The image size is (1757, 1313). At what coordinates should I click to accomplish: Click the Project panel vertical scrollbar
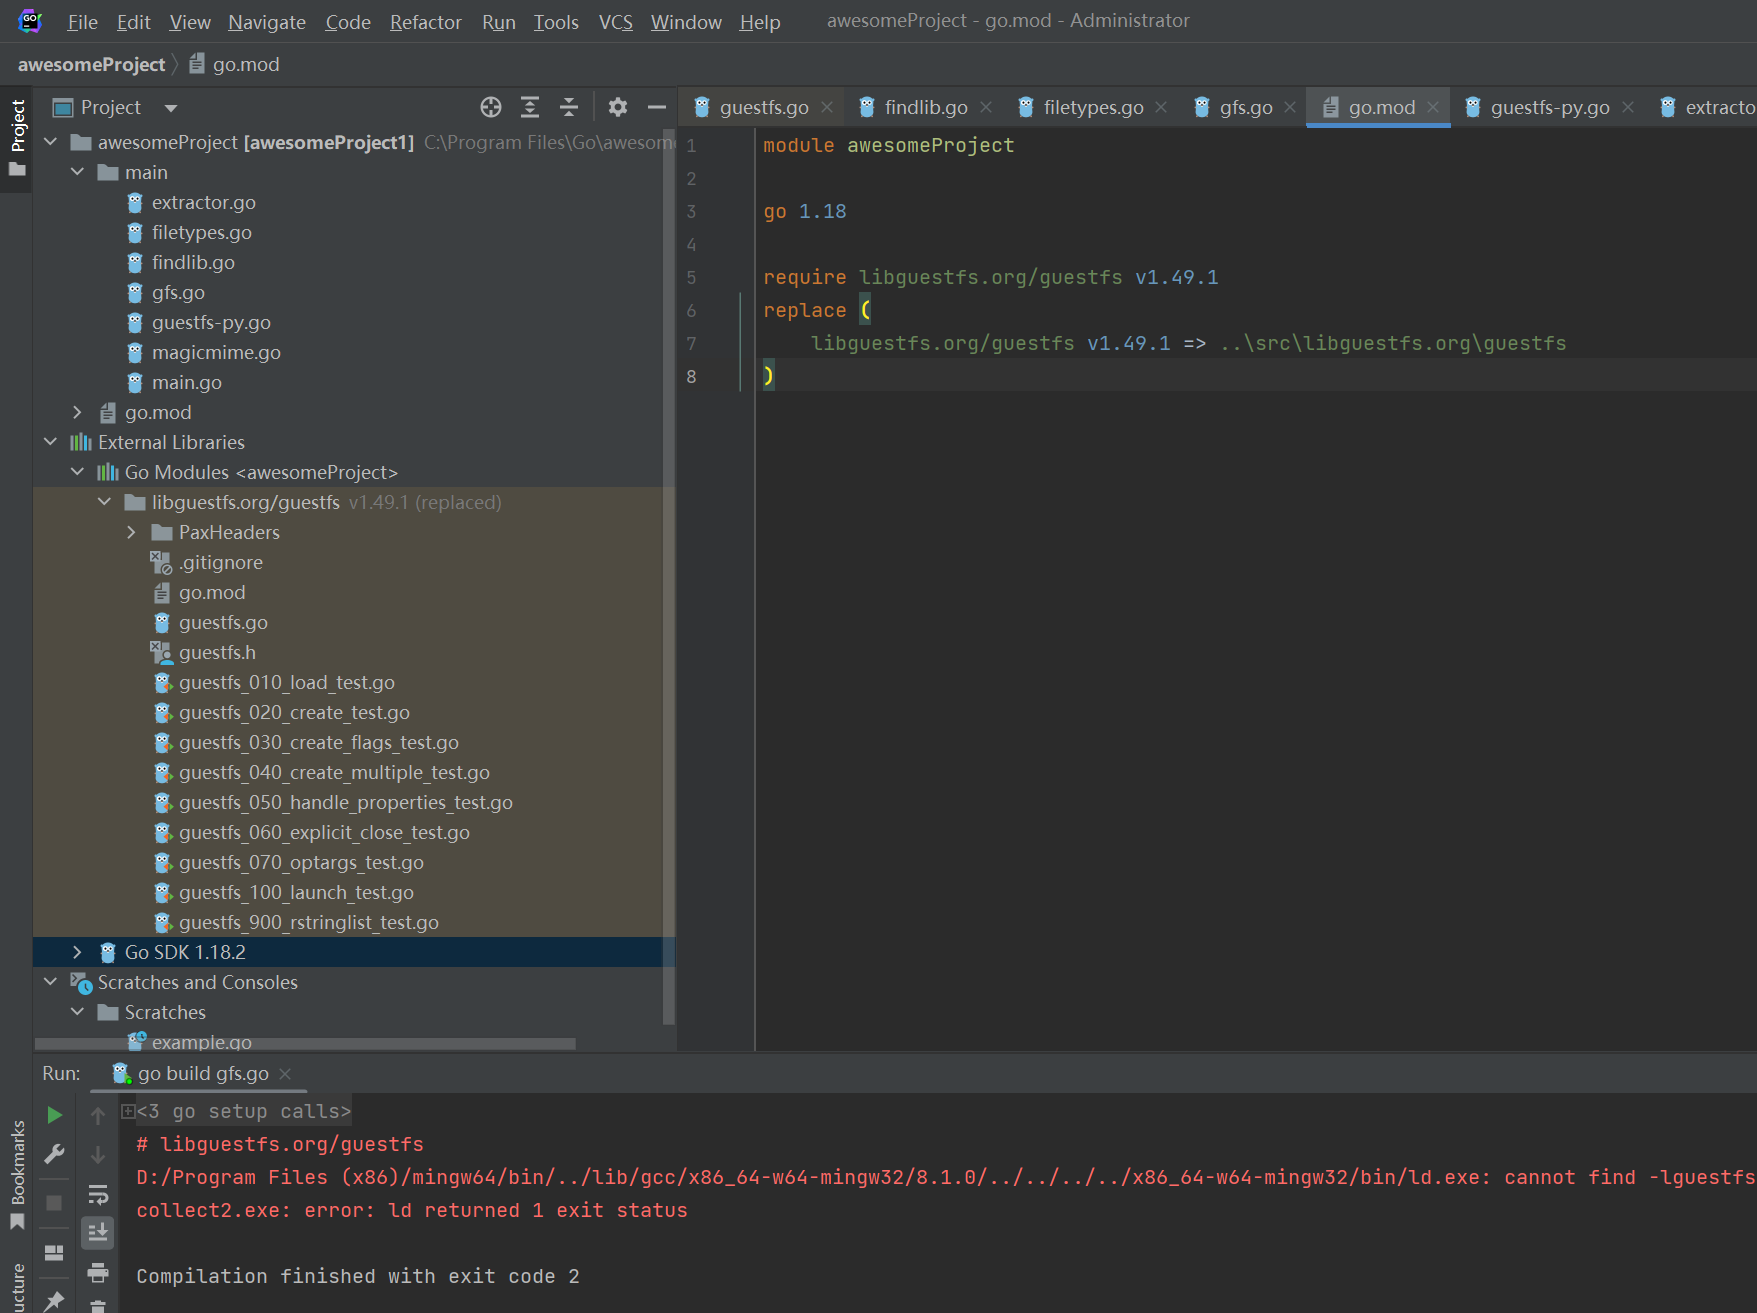pos(669,575)
